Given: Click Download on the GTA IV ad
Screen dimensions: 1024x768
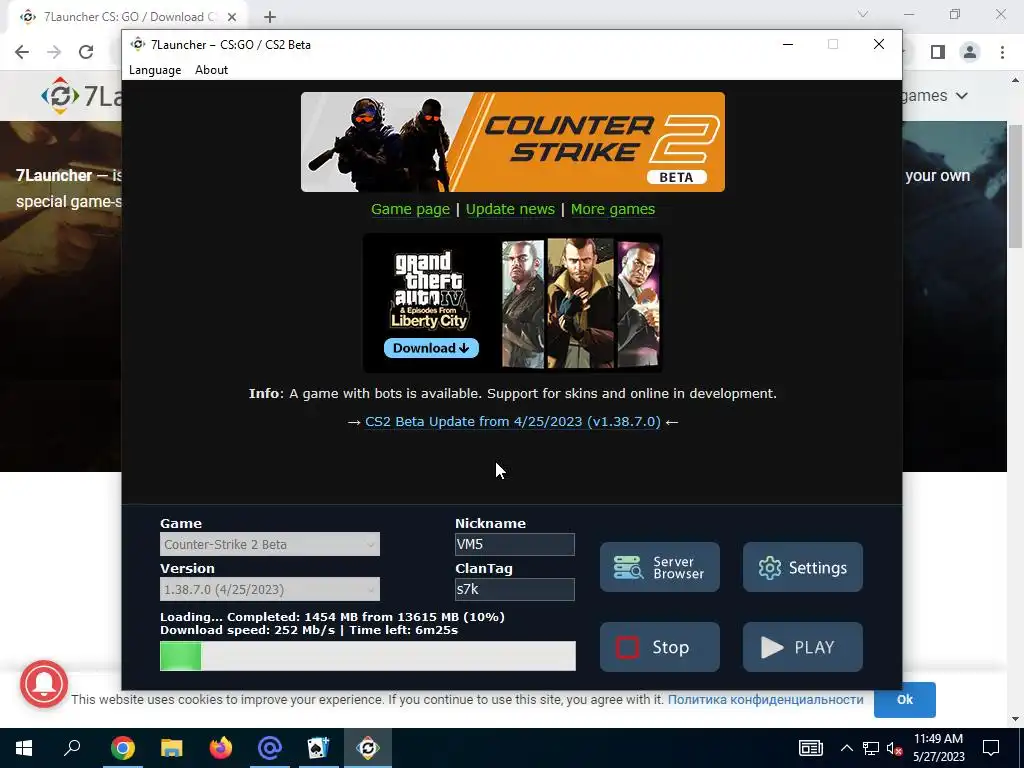Looking at the screenshot, I should pos(431,348).
